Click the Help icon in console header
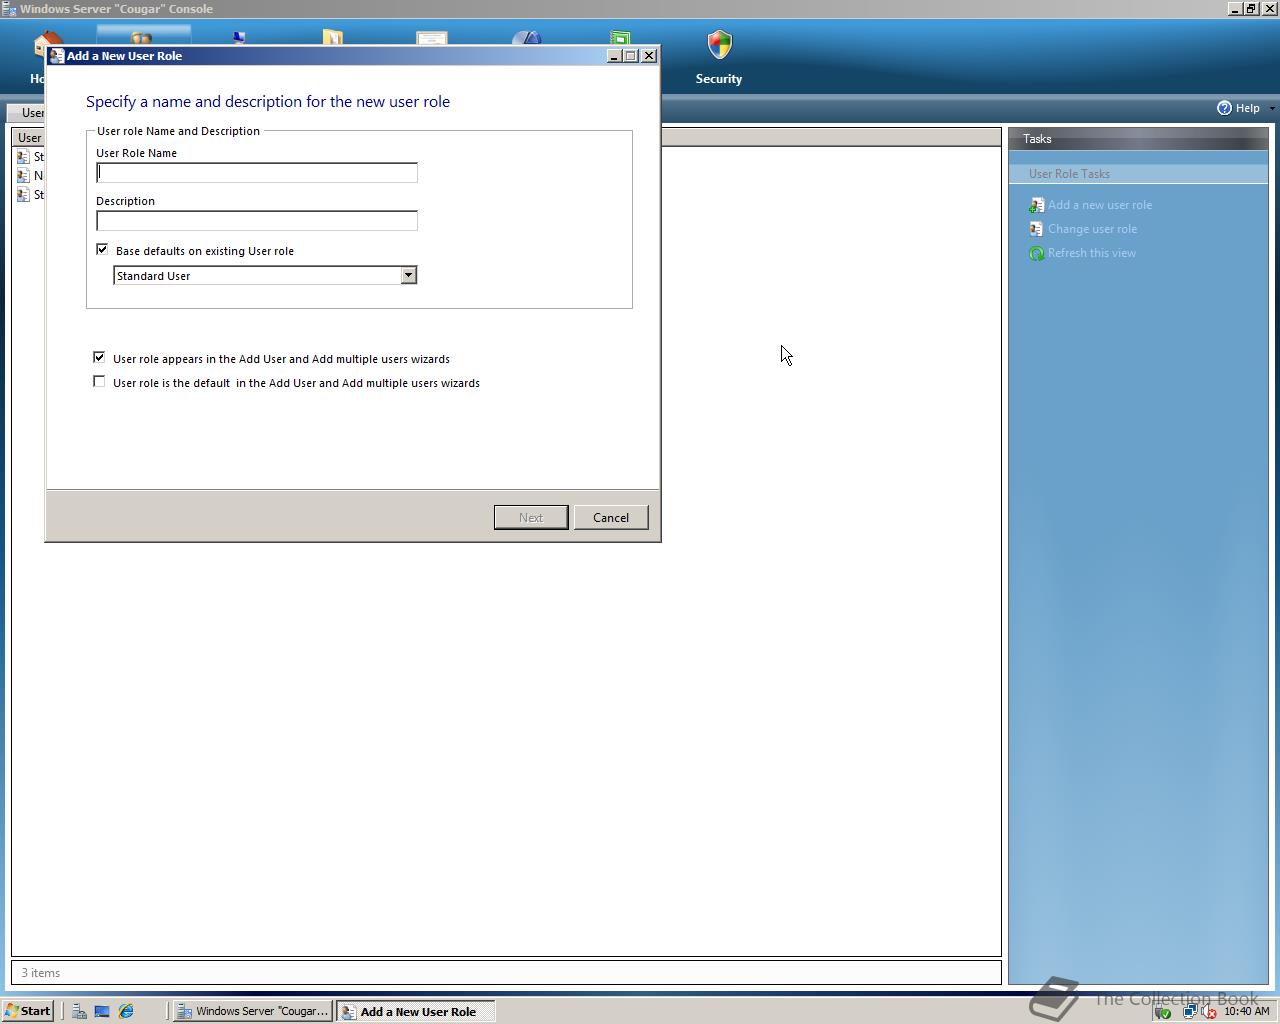Viewport: 1280px width, 1024px height. (x=1224, y=108)
